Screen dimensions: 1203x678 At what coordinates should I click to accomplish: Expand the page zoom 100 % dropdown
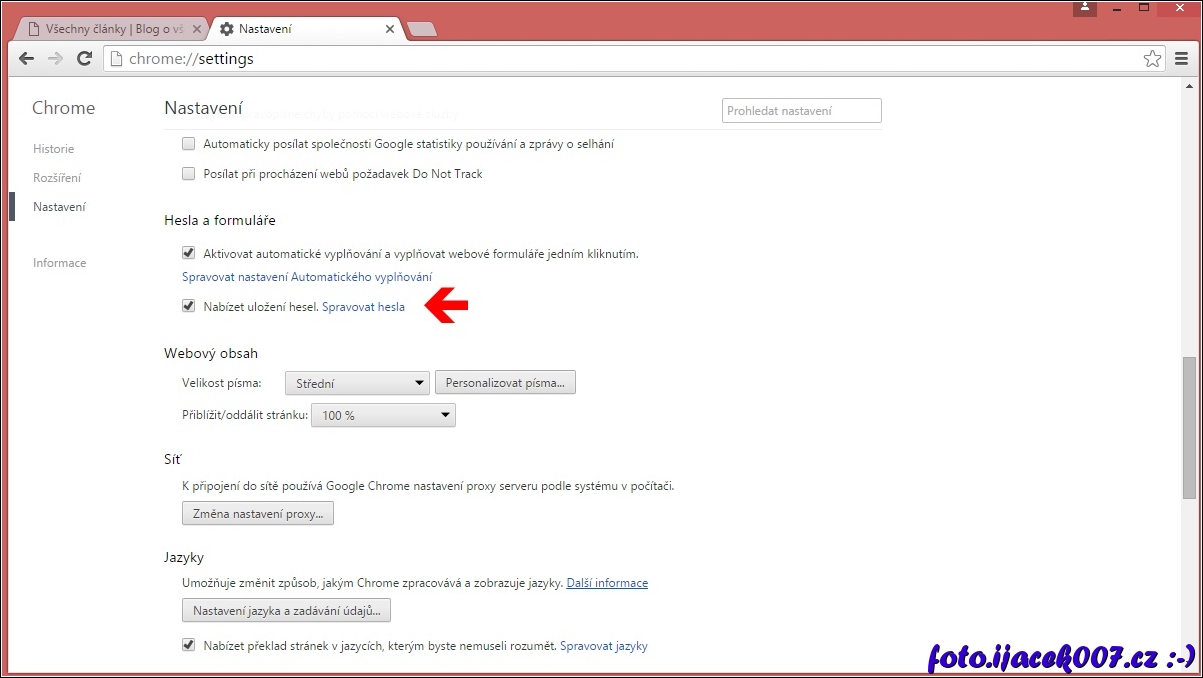tap(383, 415)
